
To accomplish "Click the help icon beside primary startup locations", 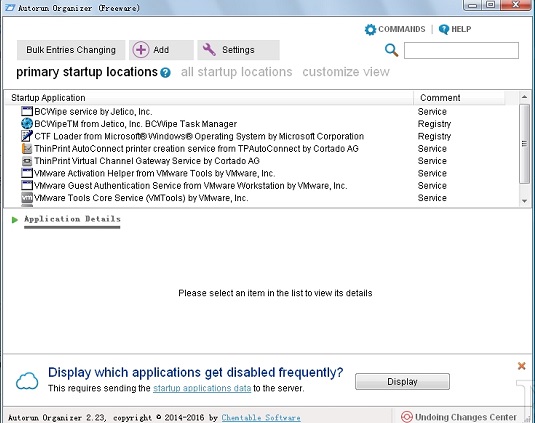I will (165, 72).
